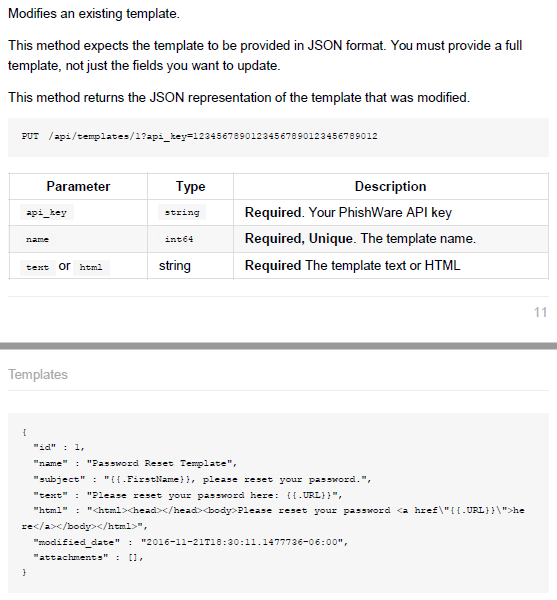Click the "name" line in JSON example

[x=135, y=463]
